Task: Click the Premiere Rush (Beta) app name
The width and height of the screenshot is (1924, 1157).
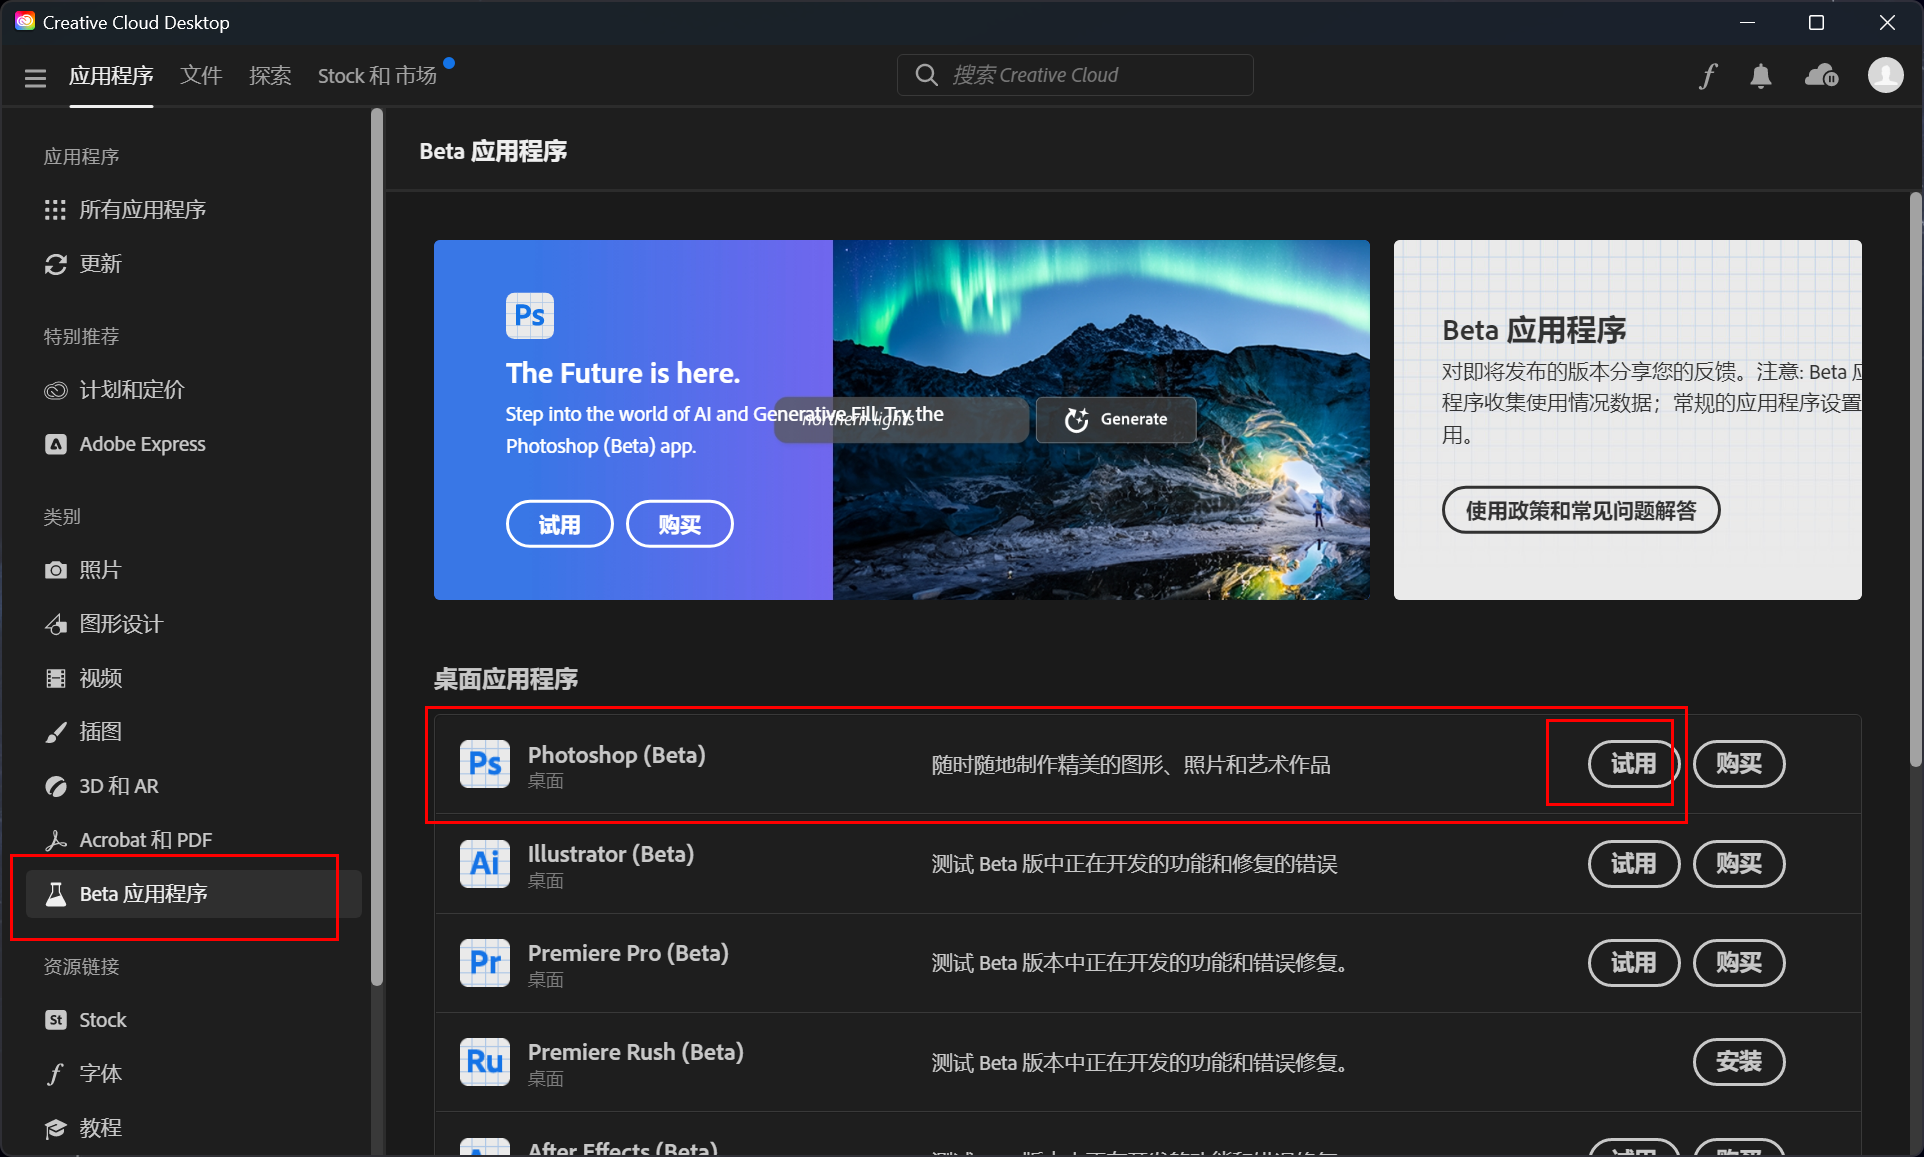Action: click(636, 1052)
